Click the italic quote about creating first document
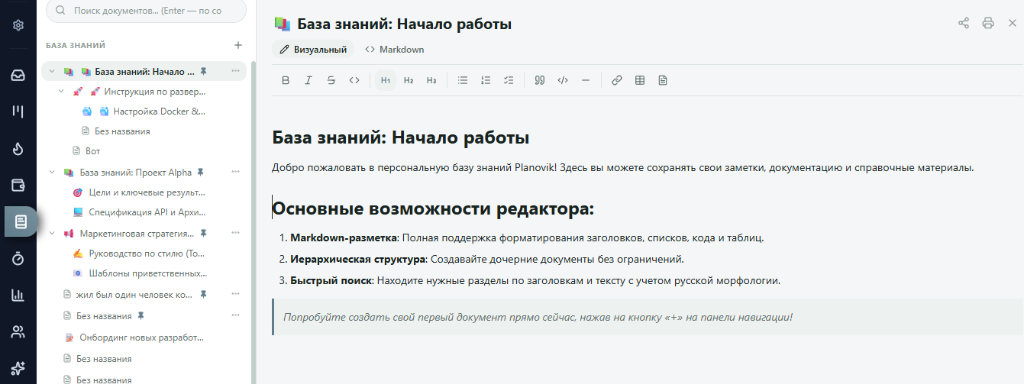This screenshot has width=1024, height=384. (538, 317)
